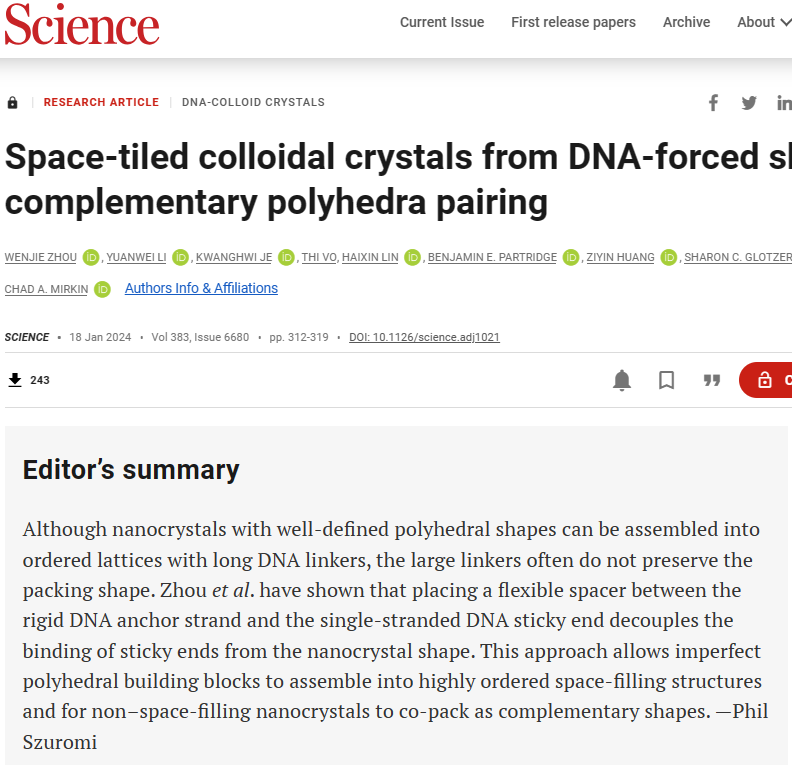Viewport: 792px width, 765px height.
Task: Click the DOI link
Action: pyautogui.click(x=424, y=337)
